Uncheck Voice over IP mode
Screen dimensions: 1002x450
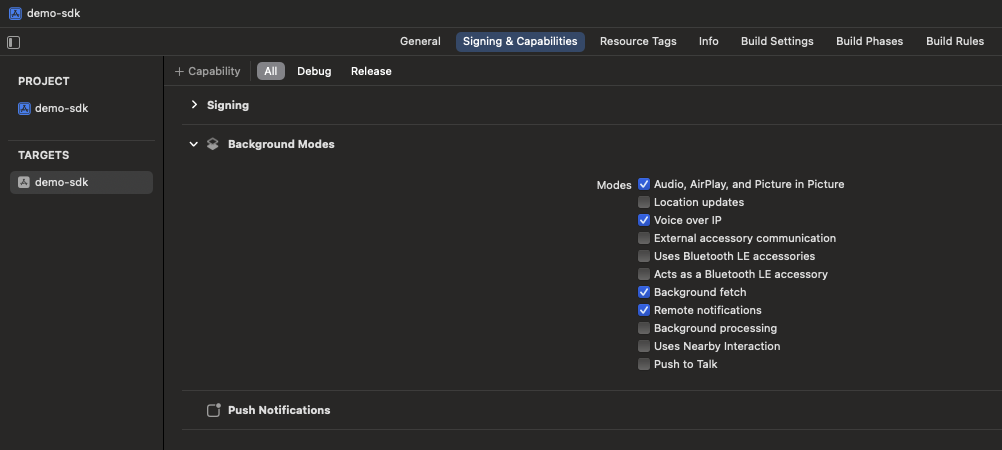(644, 220)
